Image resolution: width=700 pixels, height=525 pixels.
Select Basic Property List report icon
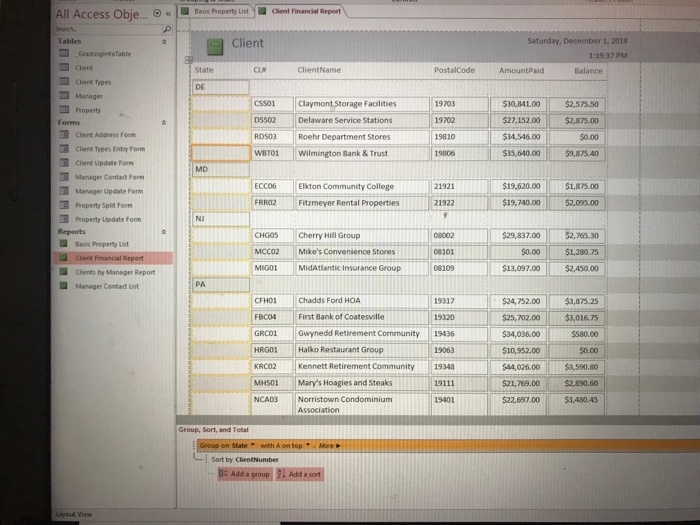[x=64, y=244]
